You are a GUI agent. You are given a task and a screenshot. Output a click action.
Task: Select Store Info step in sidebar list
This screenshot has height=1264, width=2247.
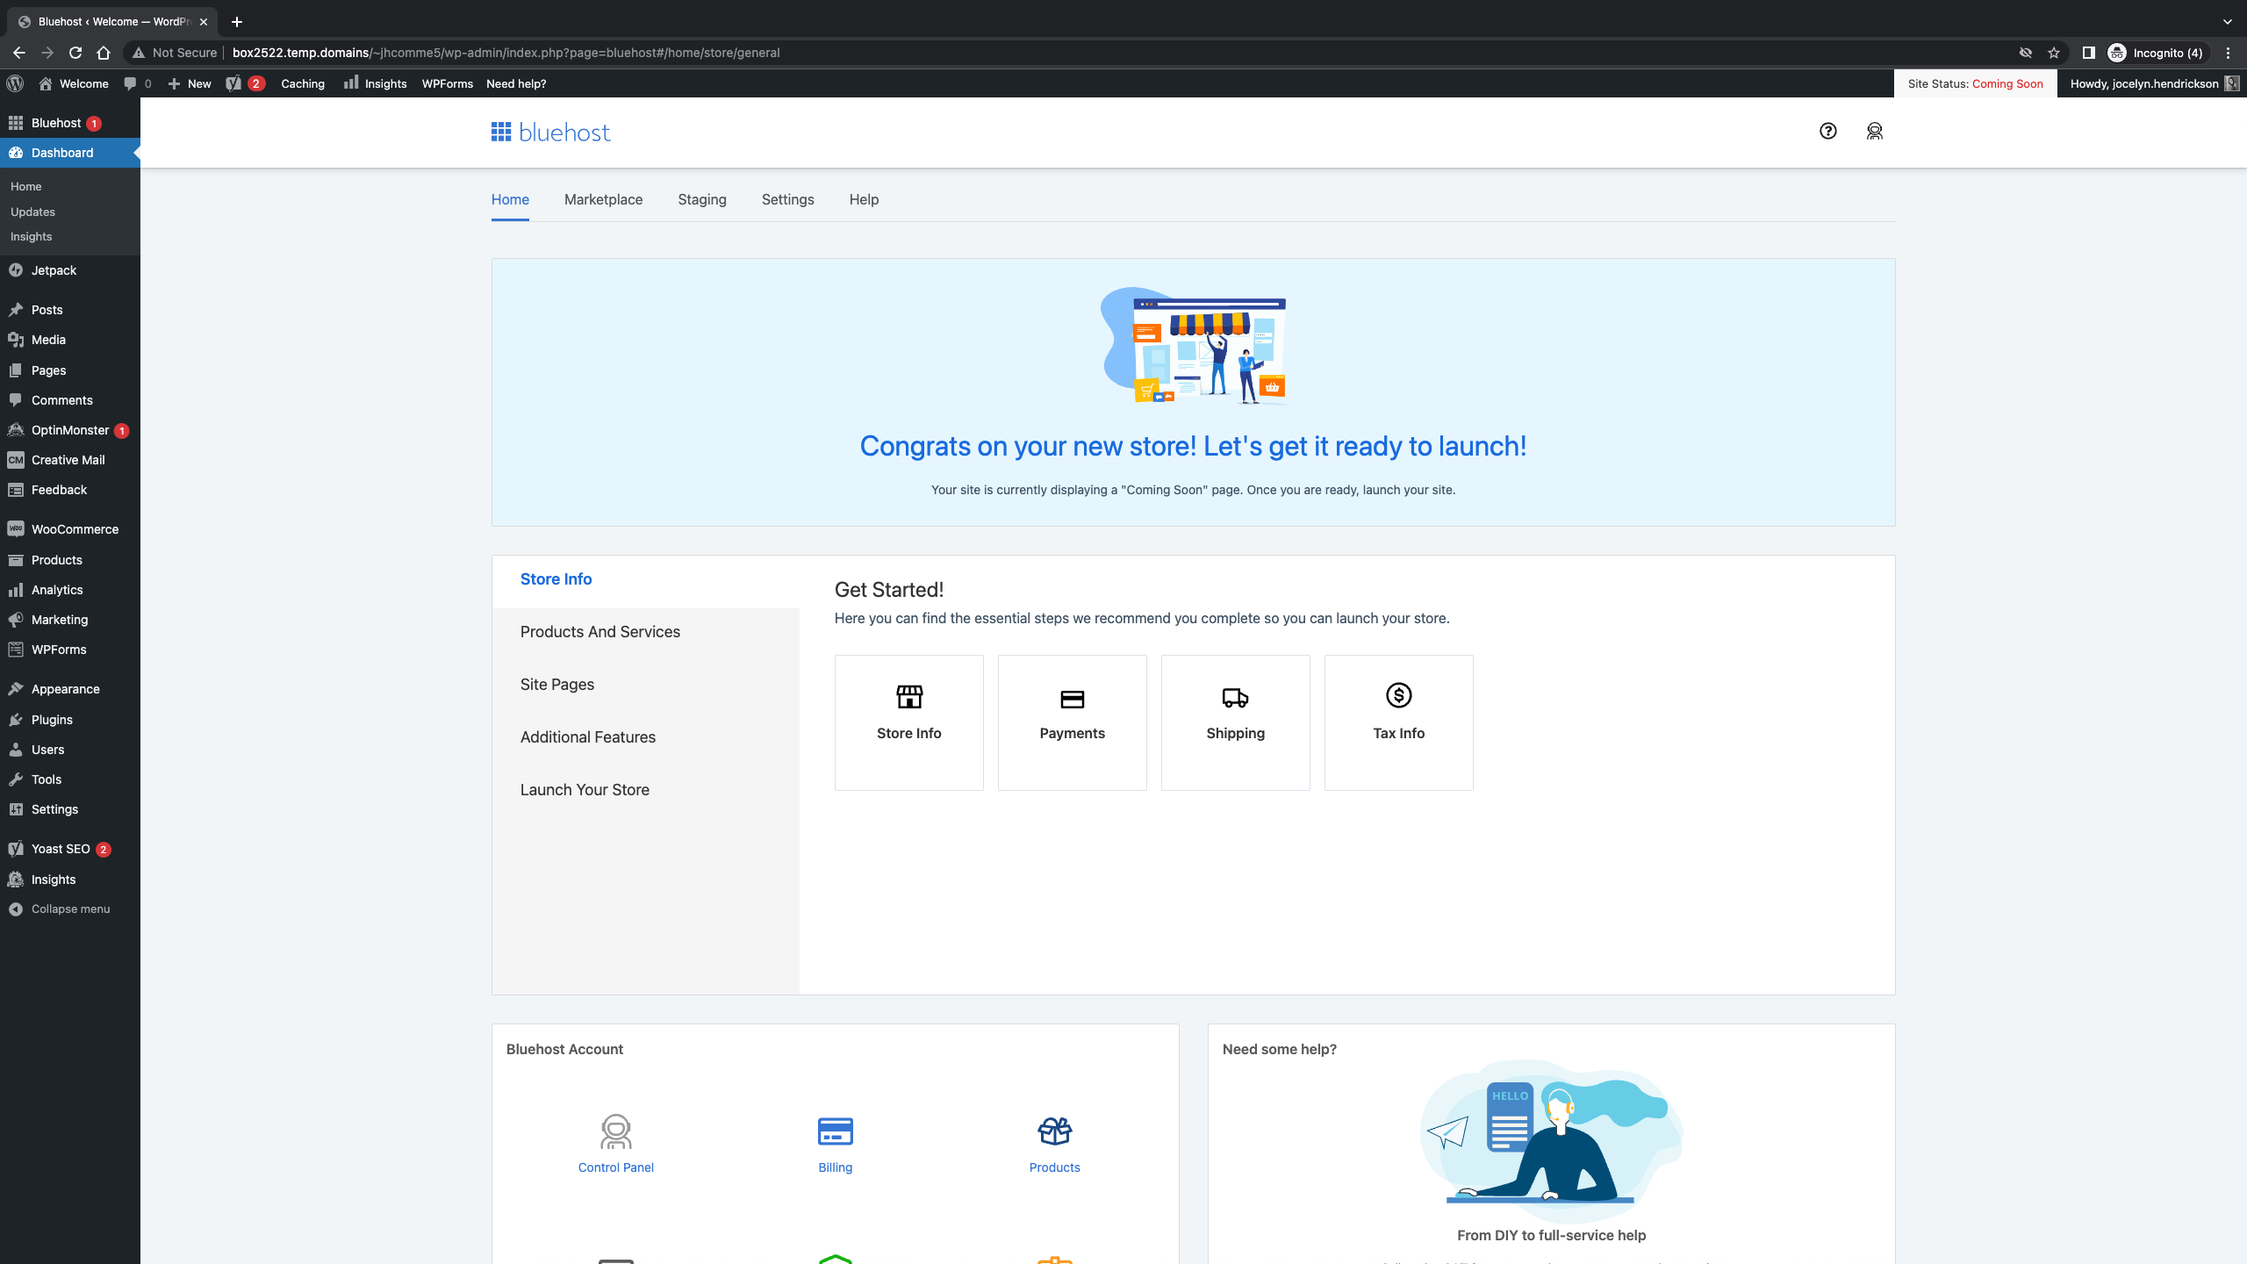point(646,579)
